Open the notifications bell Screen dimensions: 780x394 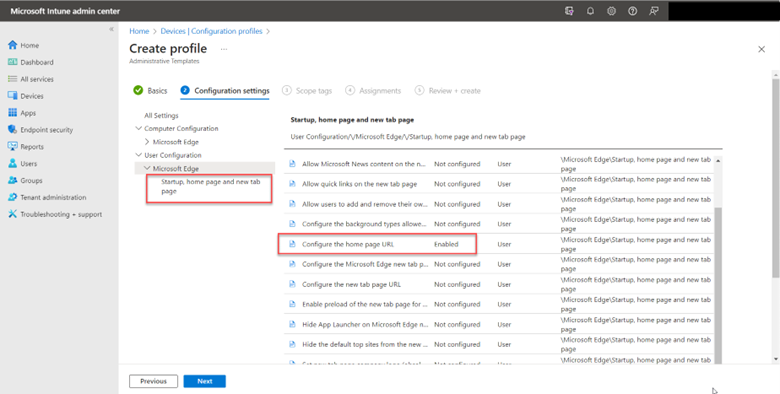tap(590, 11)
